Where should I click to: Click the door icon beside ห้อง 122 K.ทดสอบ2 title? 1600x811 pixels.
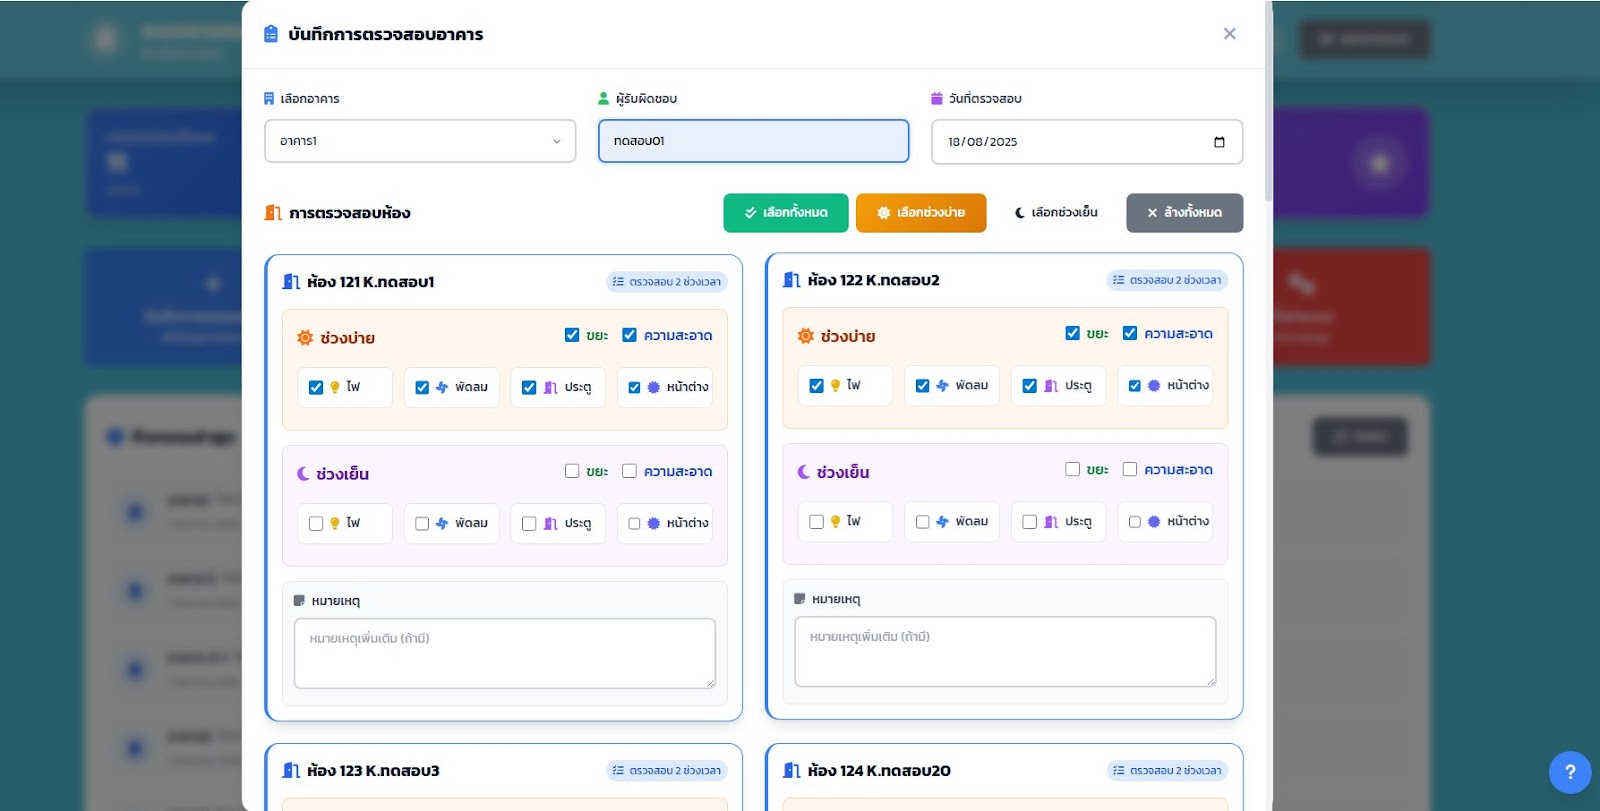791,280
